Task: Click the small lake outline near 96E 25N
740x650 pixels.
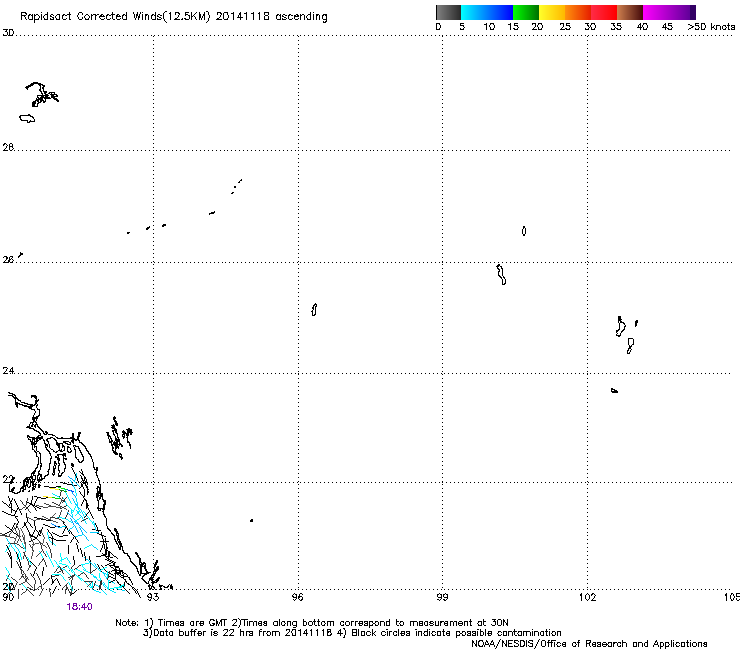Action: point(314,310)
